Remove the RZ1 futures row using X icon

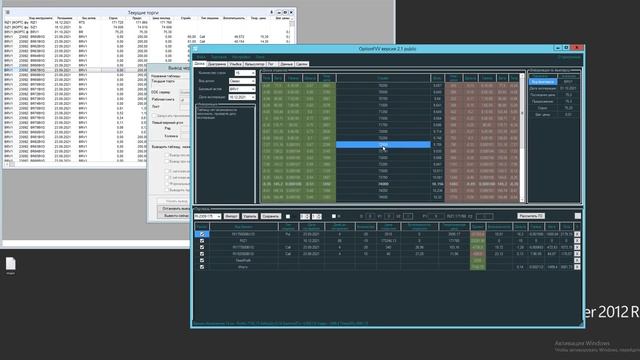click(x=577, y=241)
